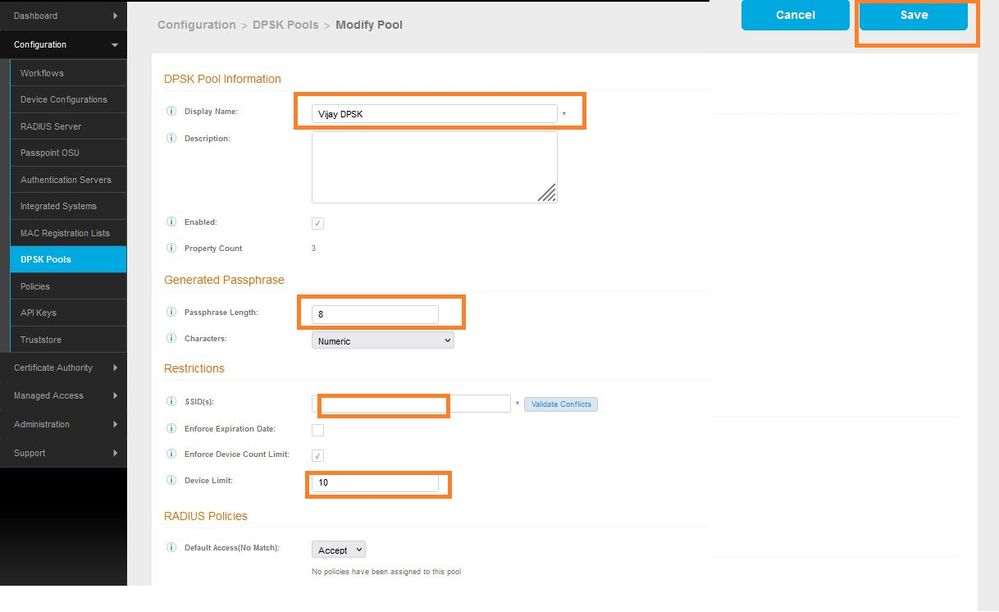
Task: Click the info icon beside Display Name
Action: coord(171,111)
